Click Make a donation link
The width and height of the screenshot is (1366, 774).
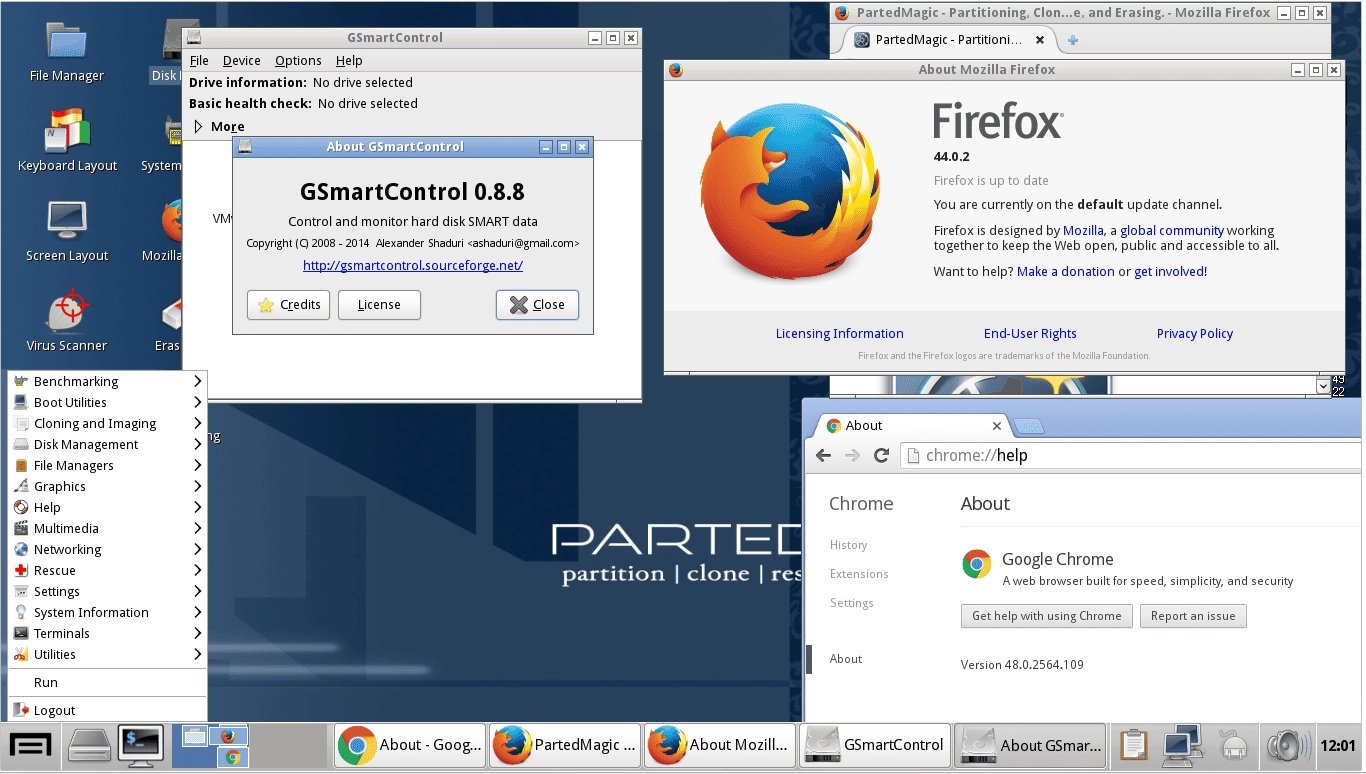point(1066,271)
